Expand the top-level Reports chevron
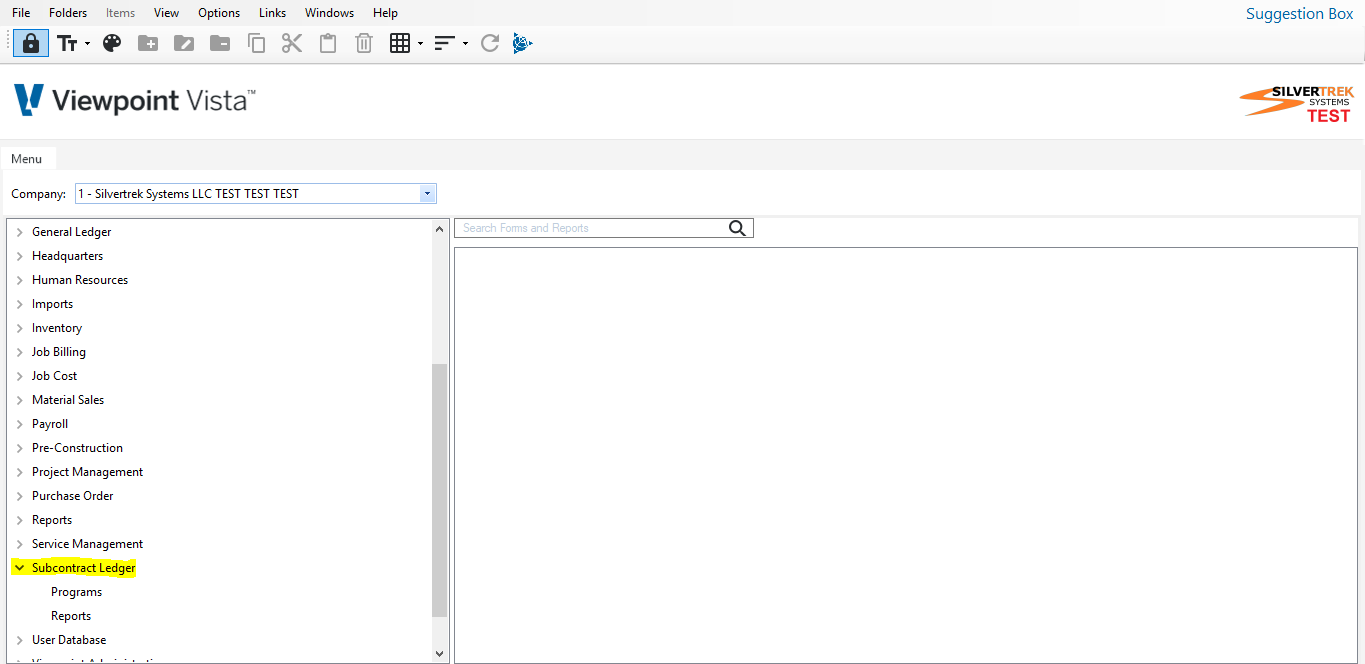1365x664 pixels. [19, 520]
